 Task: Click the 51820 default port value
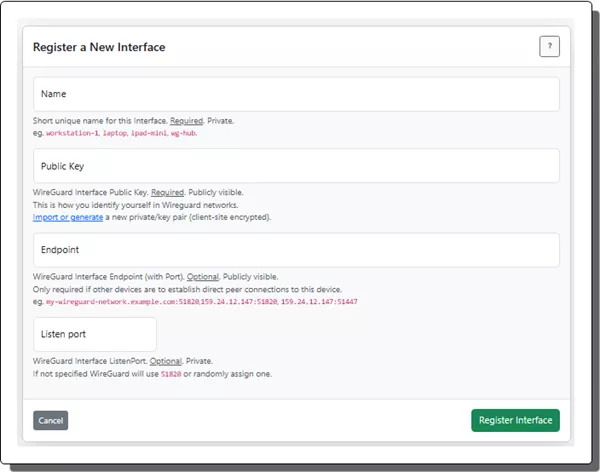pos(171,374)
